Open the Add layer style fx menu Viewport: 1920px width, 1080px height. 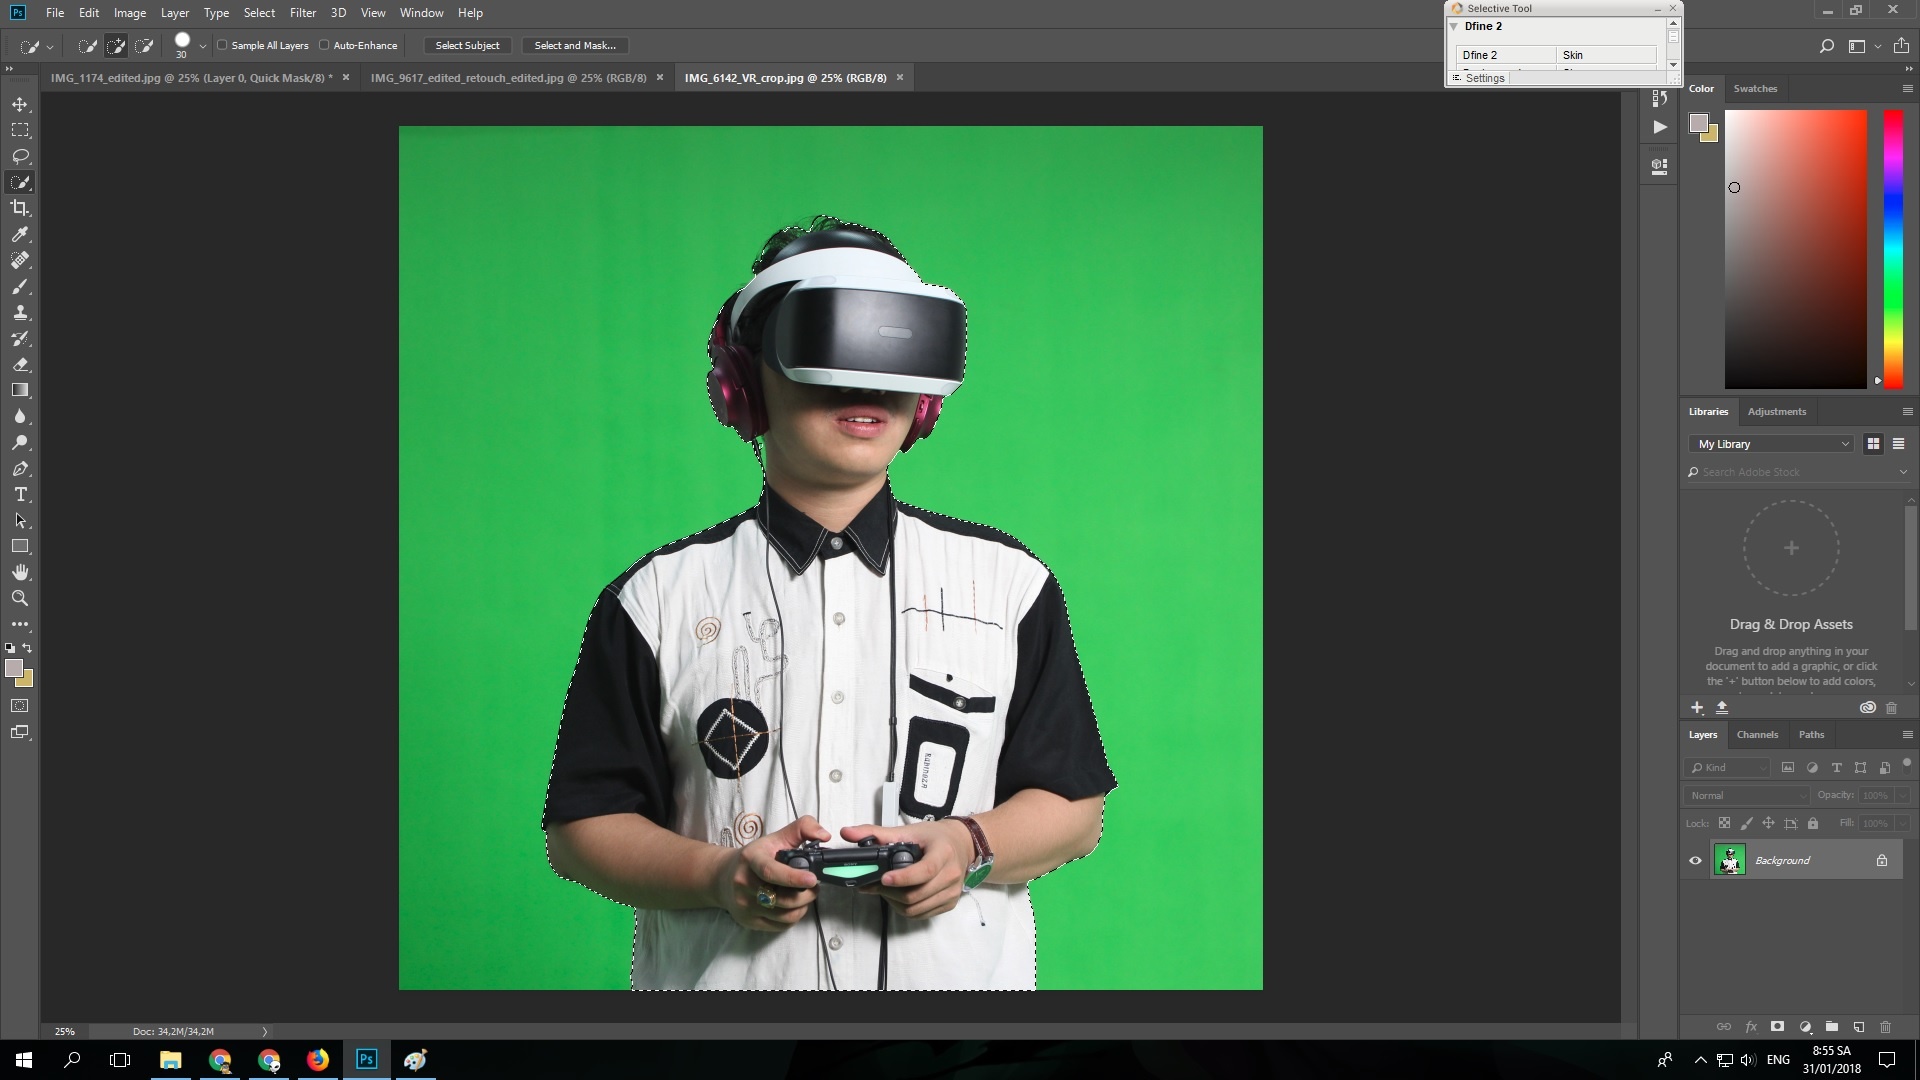coord(1752,1027)
